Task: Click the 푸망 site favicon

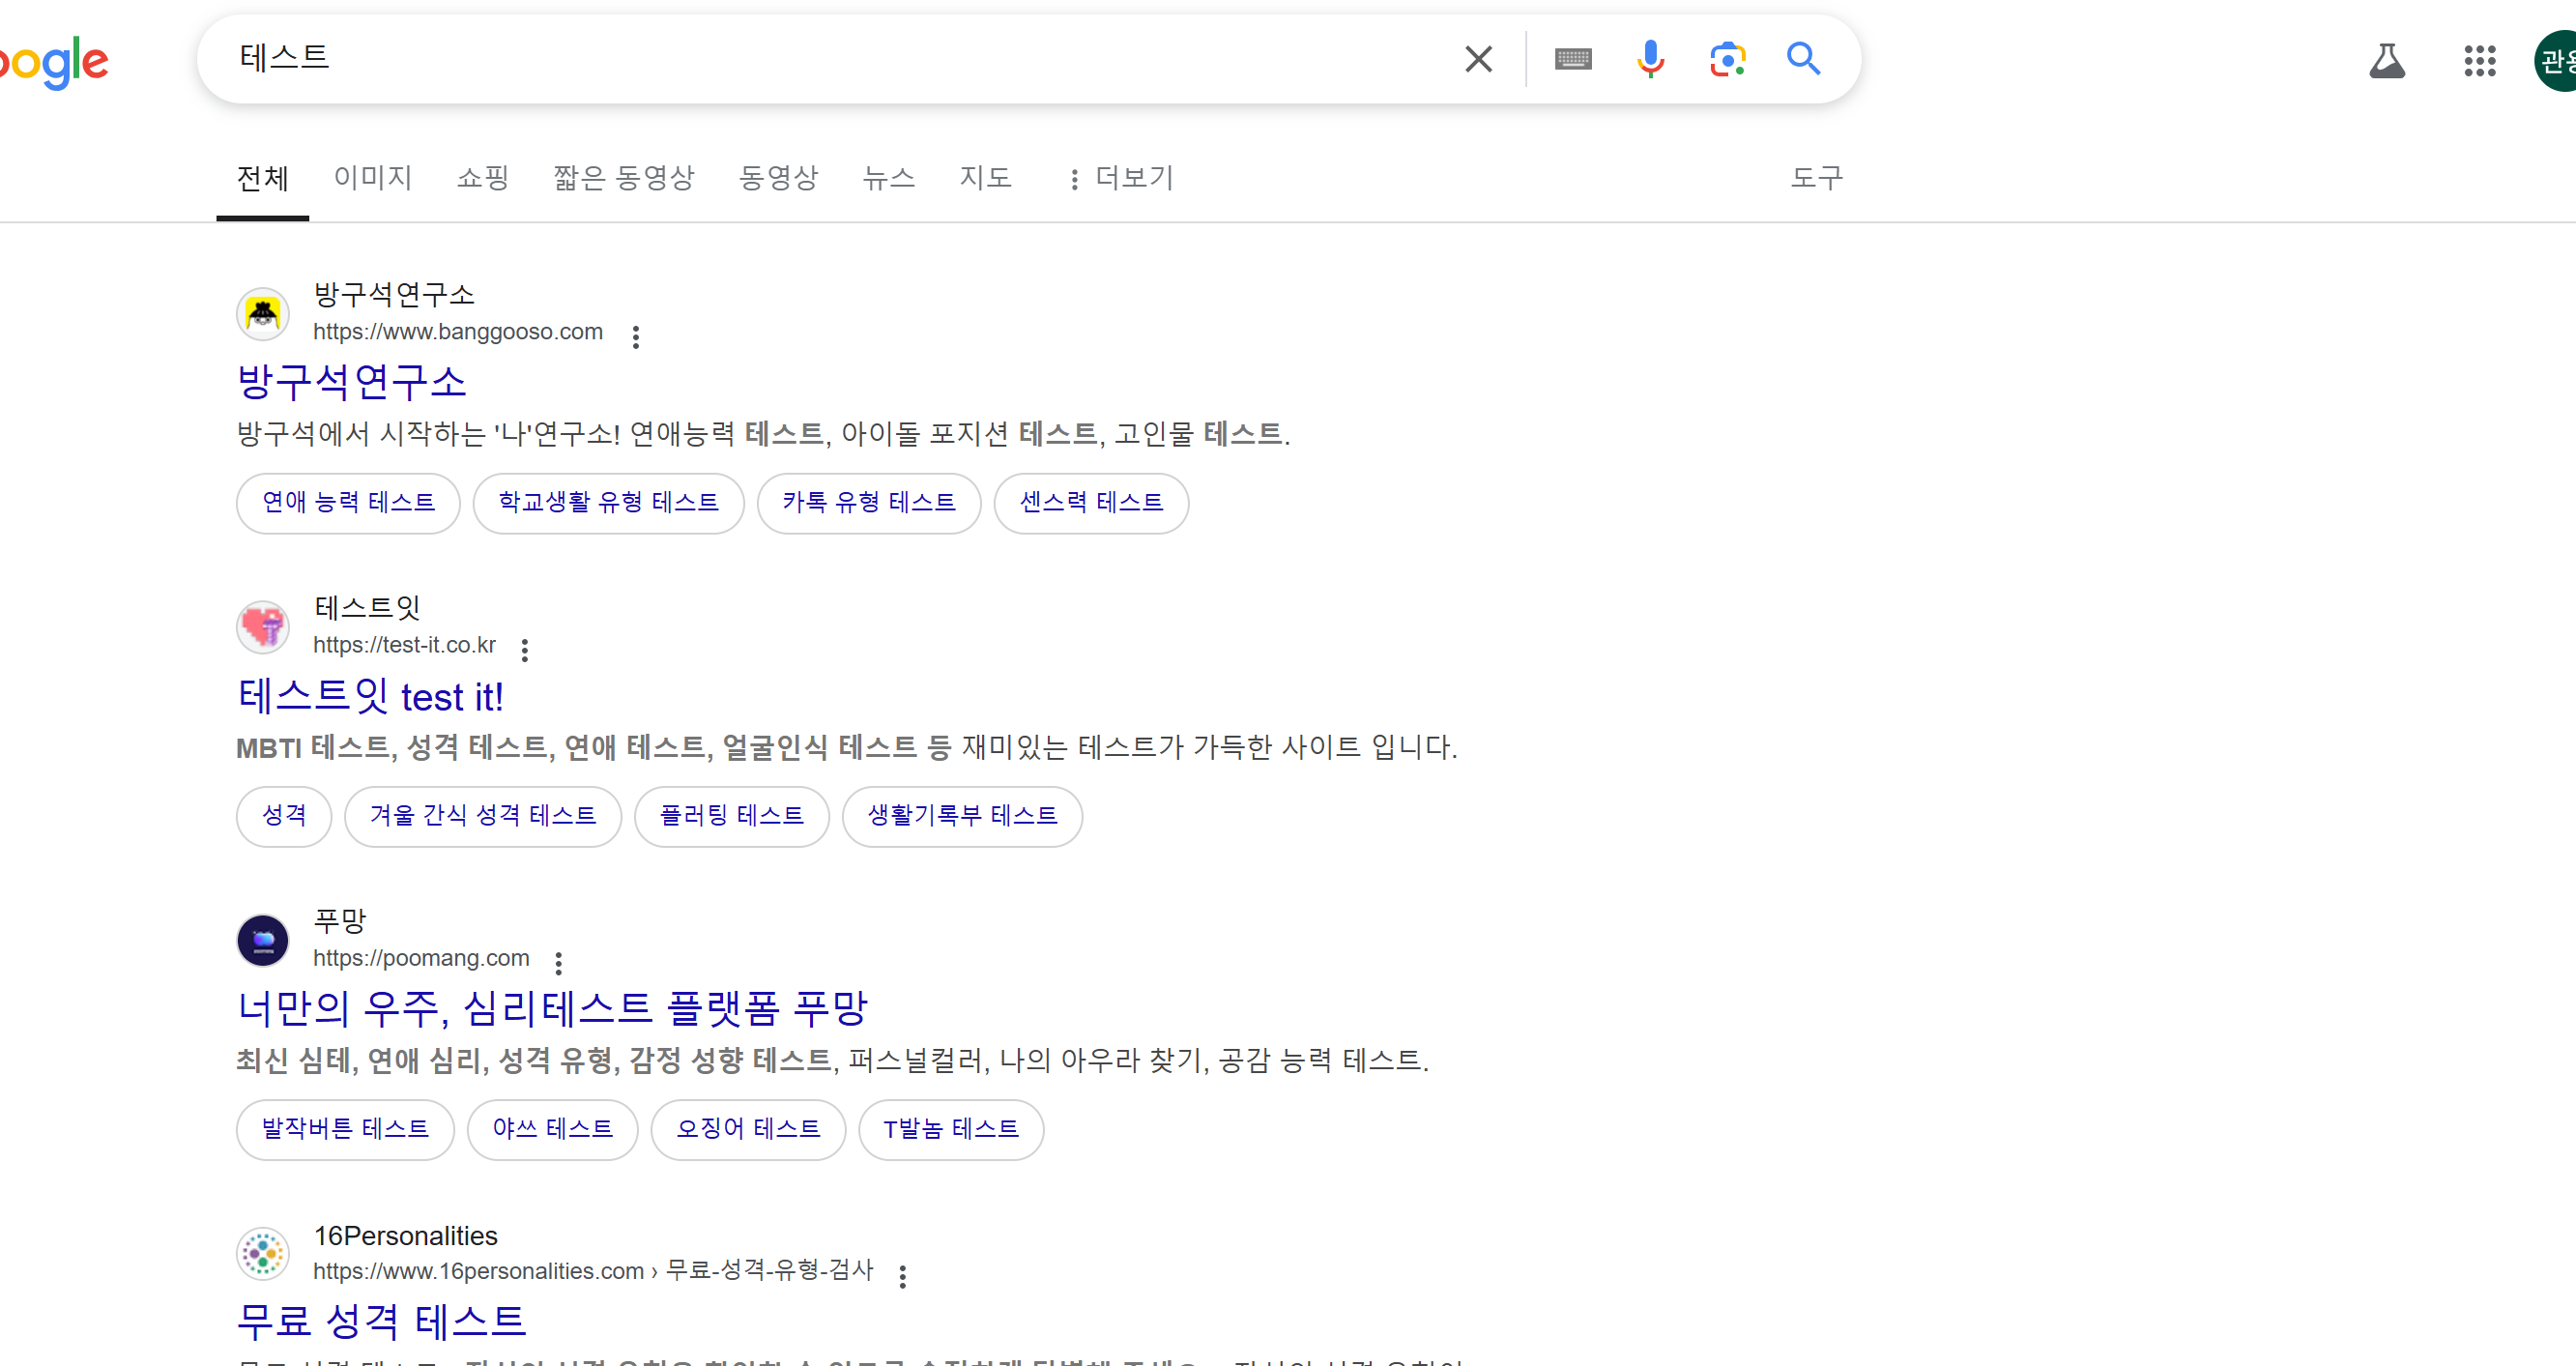Action: coord(263,940)
